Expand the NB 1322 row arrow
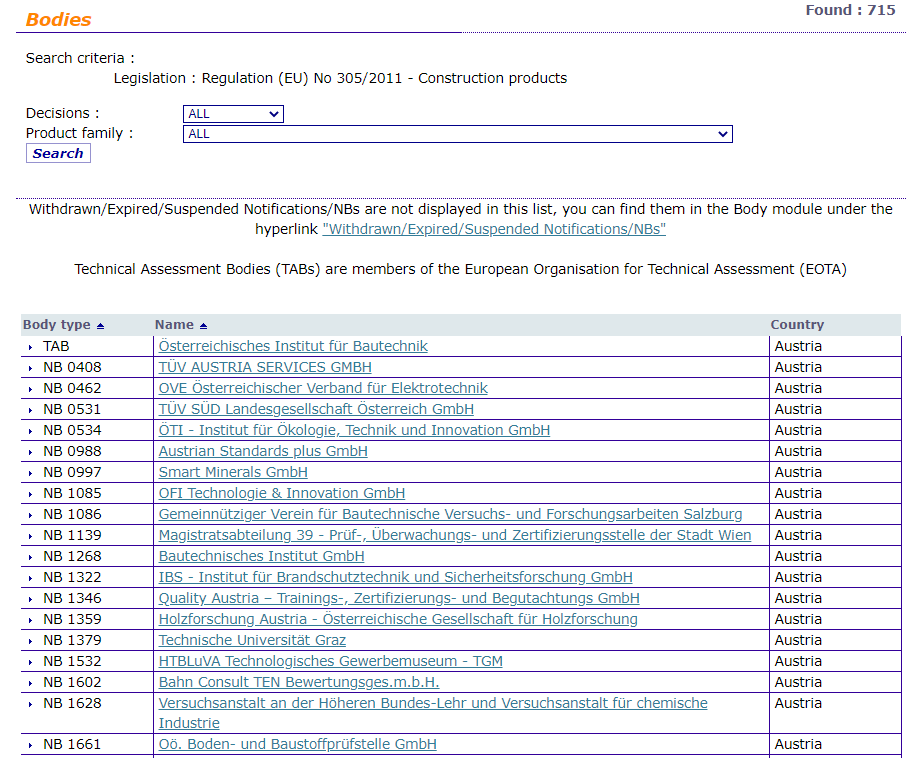Image resolution: width=908 pixels, height=758 pixels. tap(31, 578)
